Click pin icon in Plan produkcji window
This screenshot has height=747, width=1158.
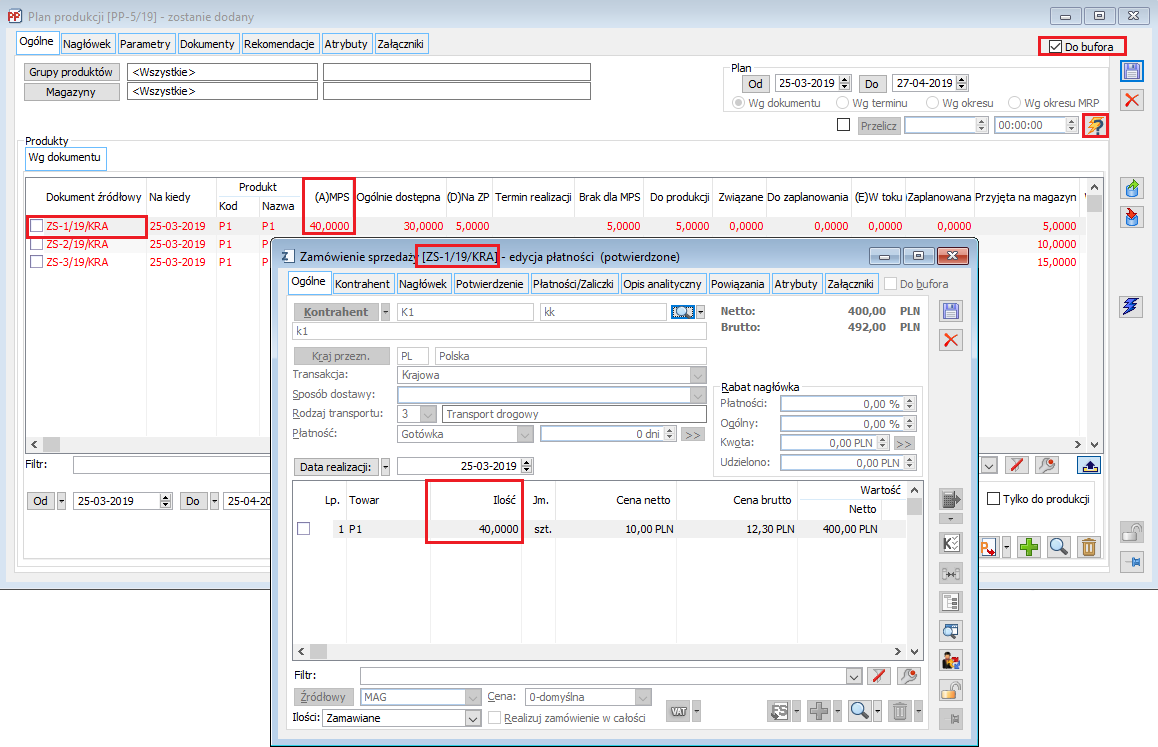coord(1131,562)
